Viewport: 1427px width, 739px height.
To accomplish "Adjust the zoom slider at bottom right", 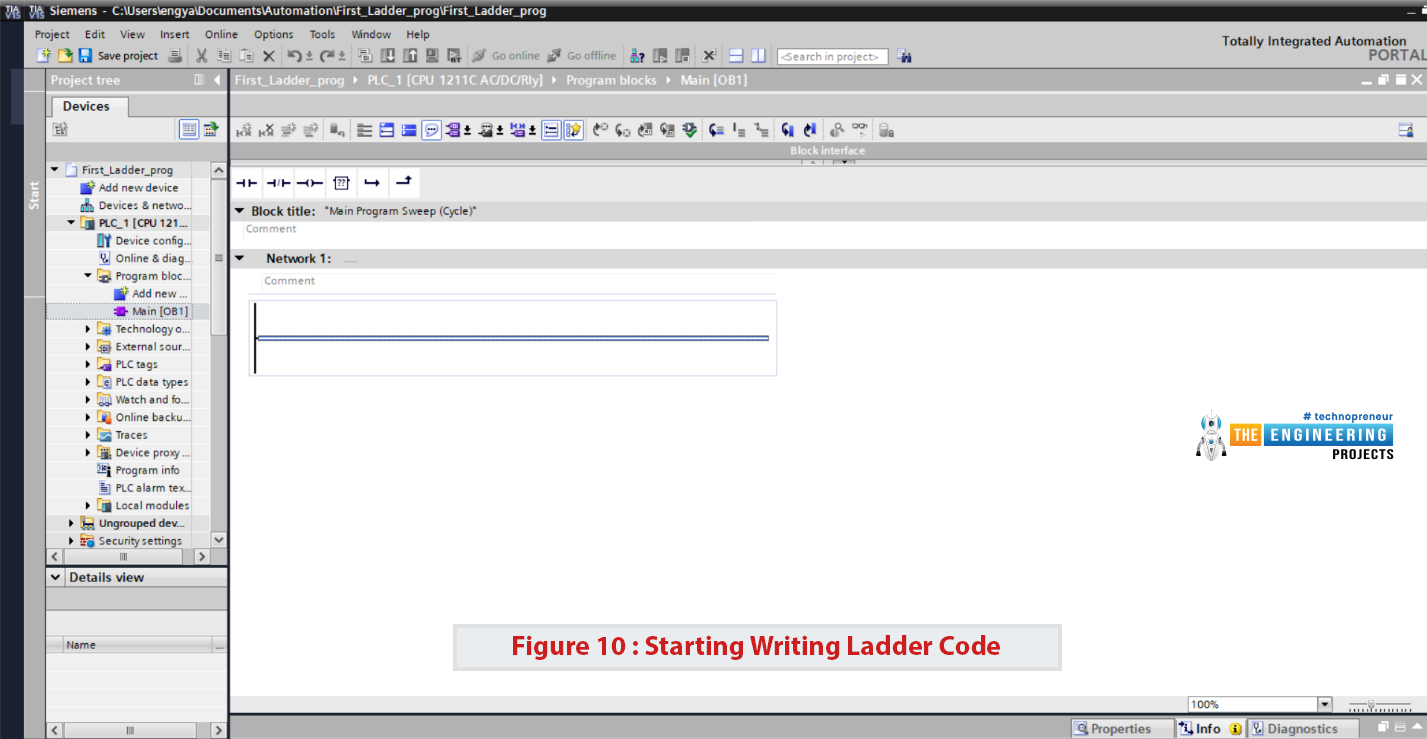I will pyautogui.click(x=1372, y=704).
